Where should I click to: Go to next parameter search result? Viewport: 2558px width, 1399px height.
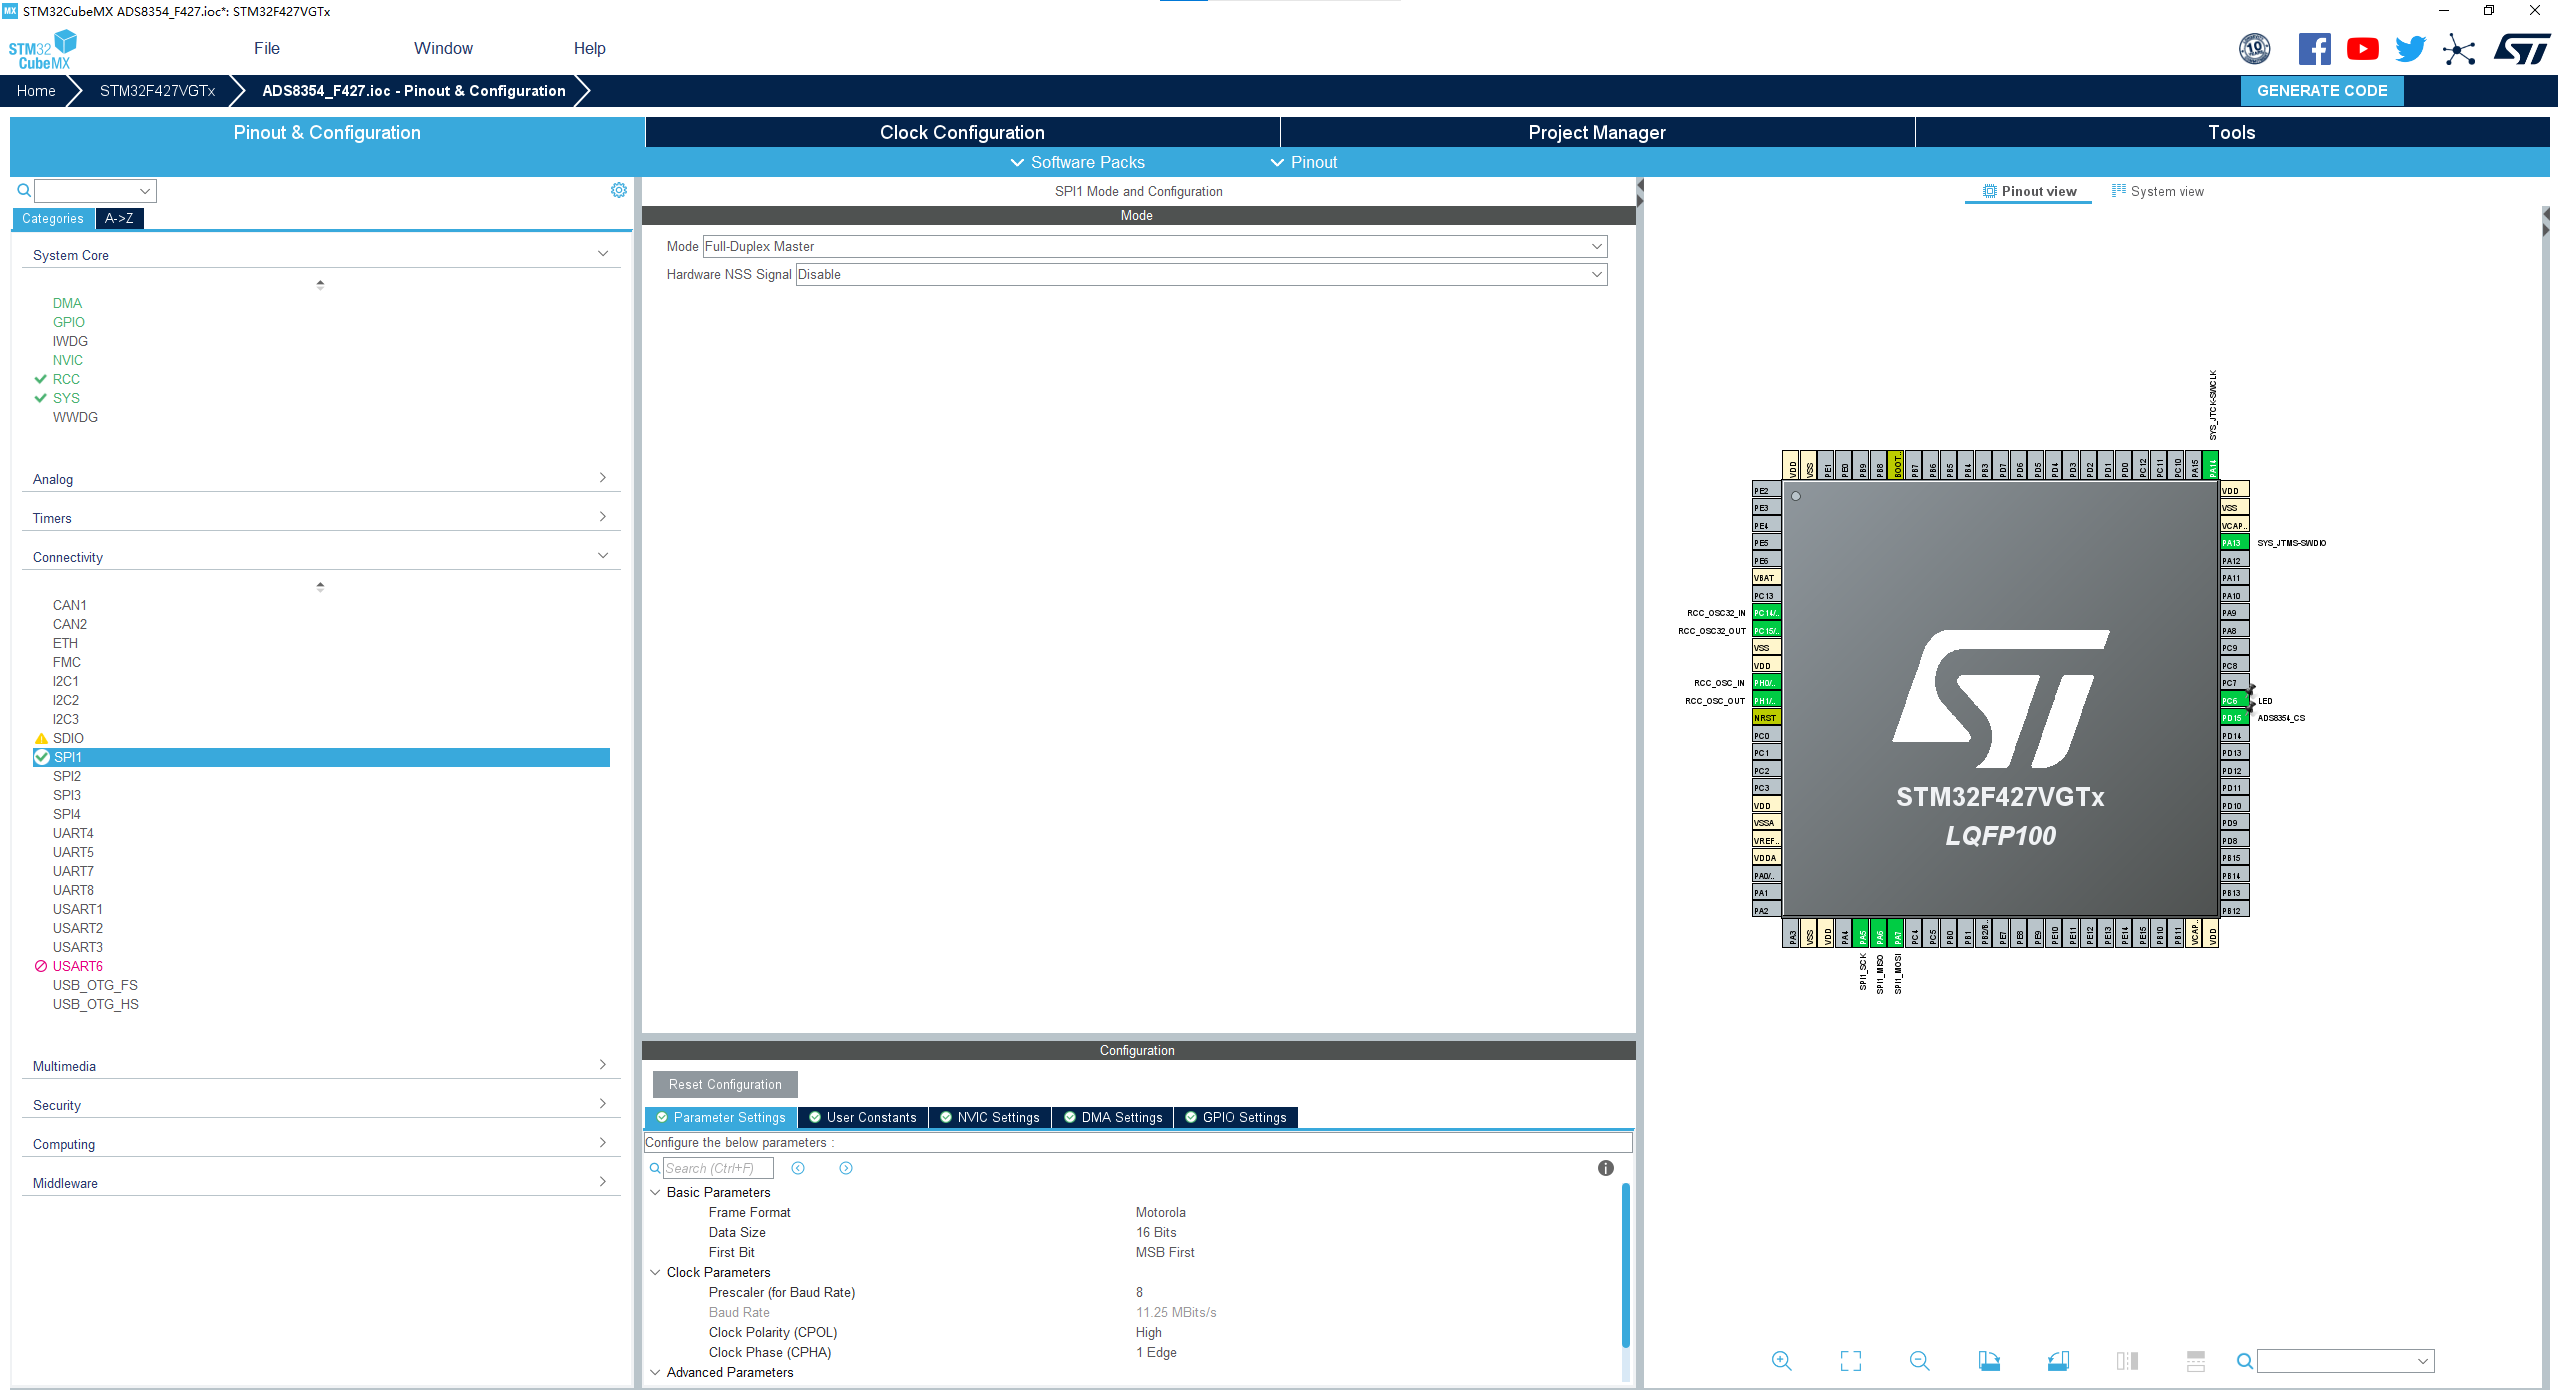tap(846, 1168)
